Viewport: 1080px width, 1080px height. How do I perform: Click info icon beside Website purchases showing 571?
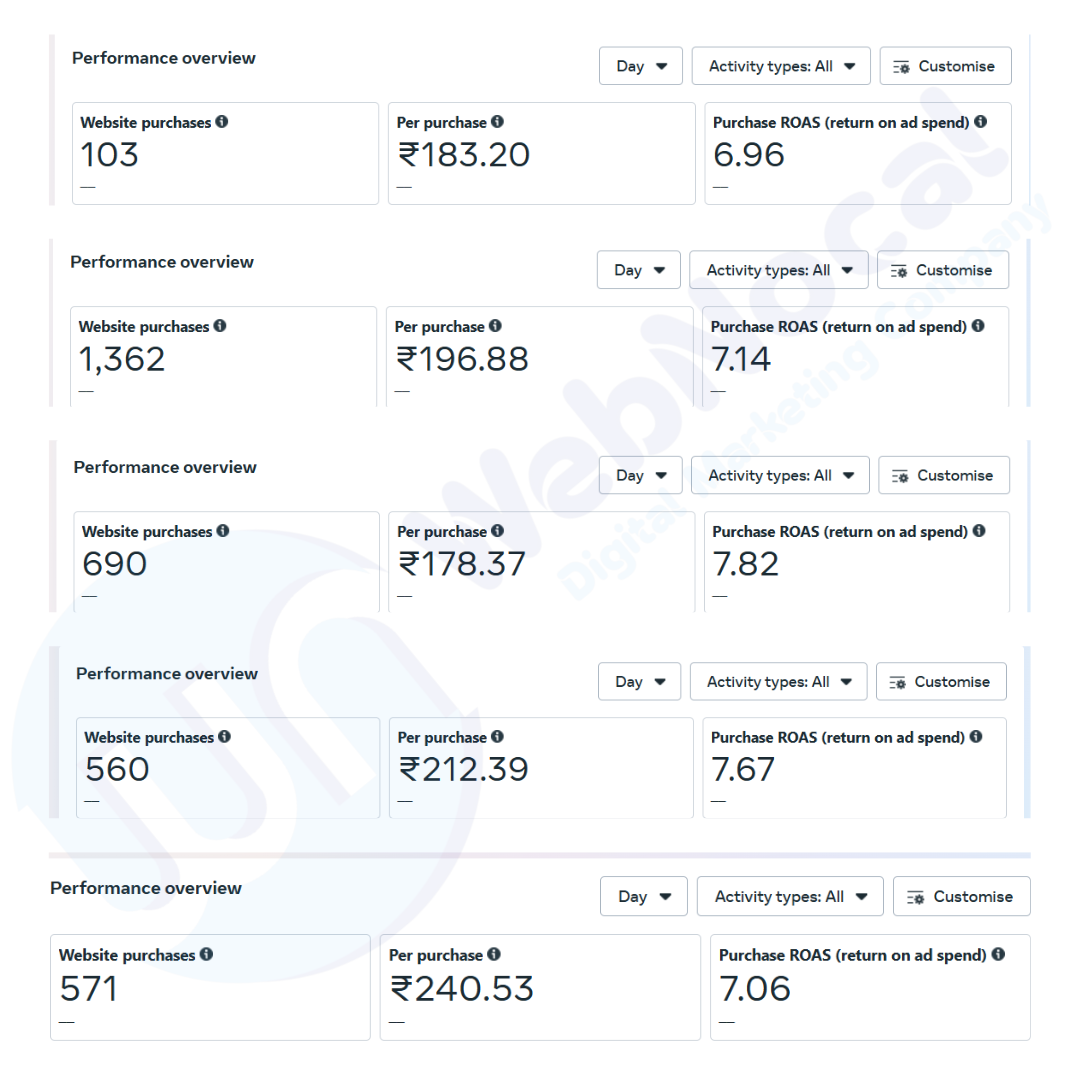(206, 954)
